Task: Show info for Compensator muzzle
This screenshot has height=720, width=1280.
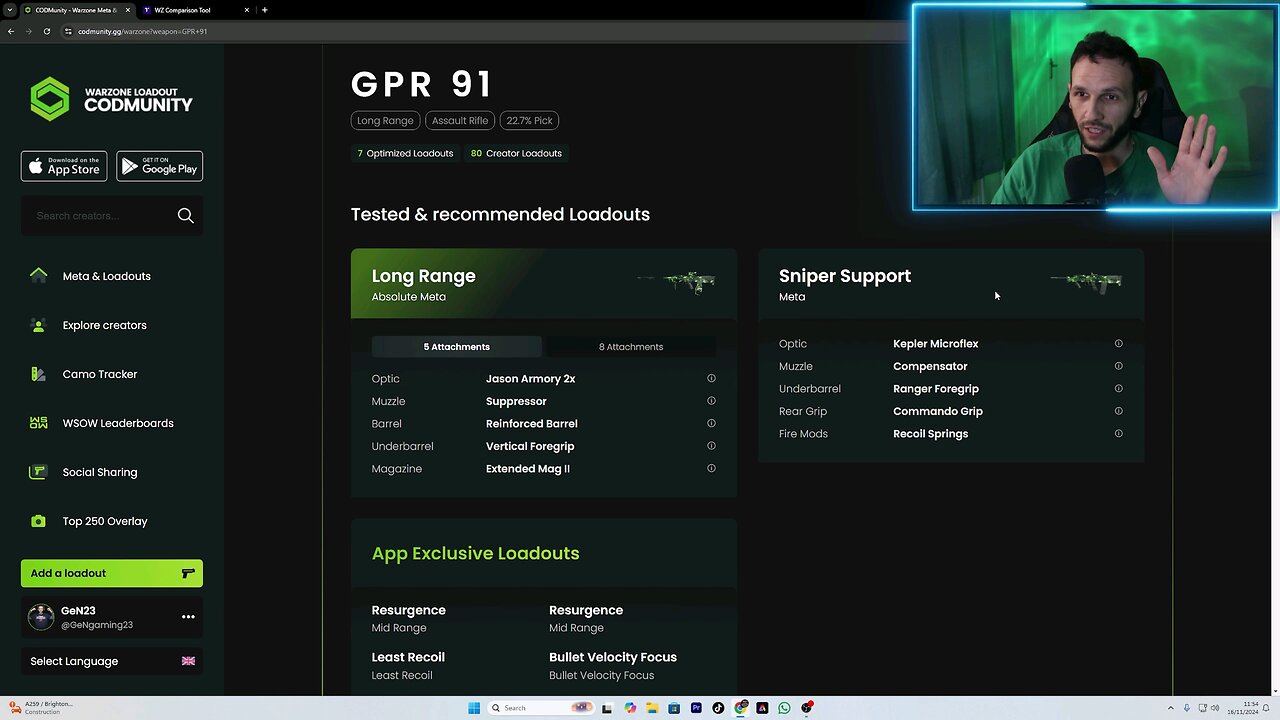Action: click(1118, 366)
